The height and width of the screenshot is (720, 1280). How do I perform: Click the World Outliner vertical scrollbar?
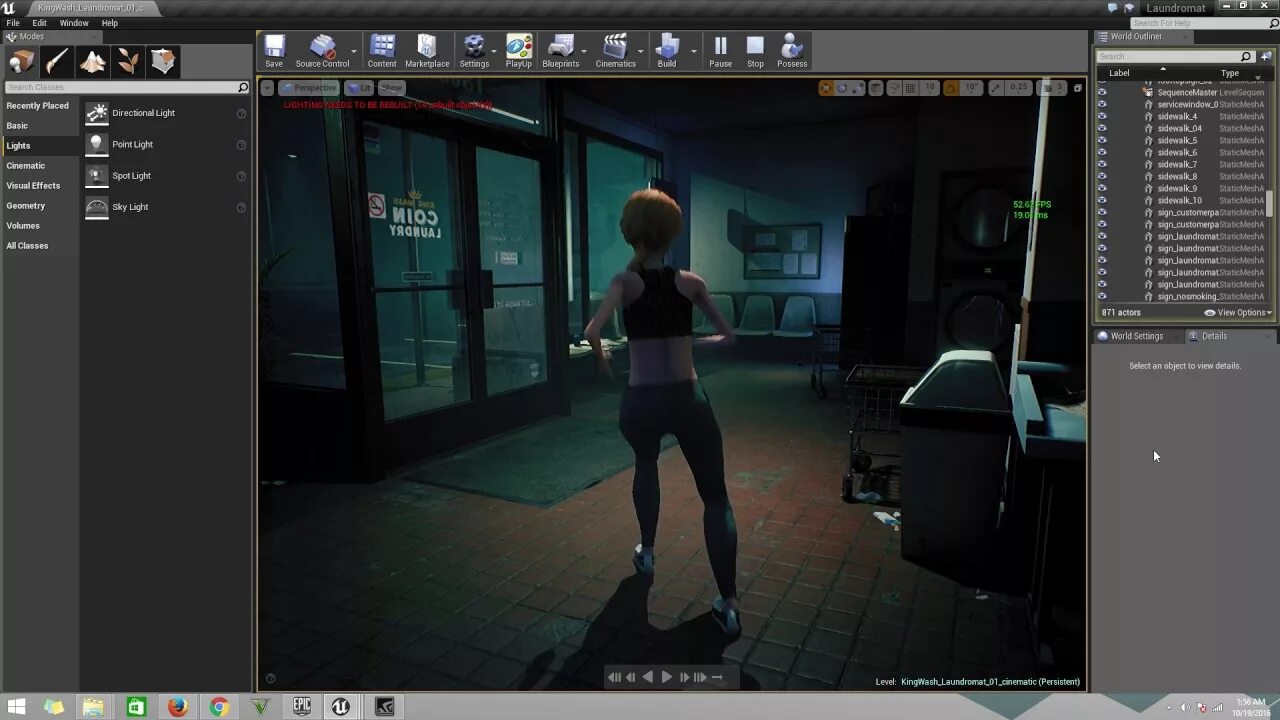coord(1271,203)
